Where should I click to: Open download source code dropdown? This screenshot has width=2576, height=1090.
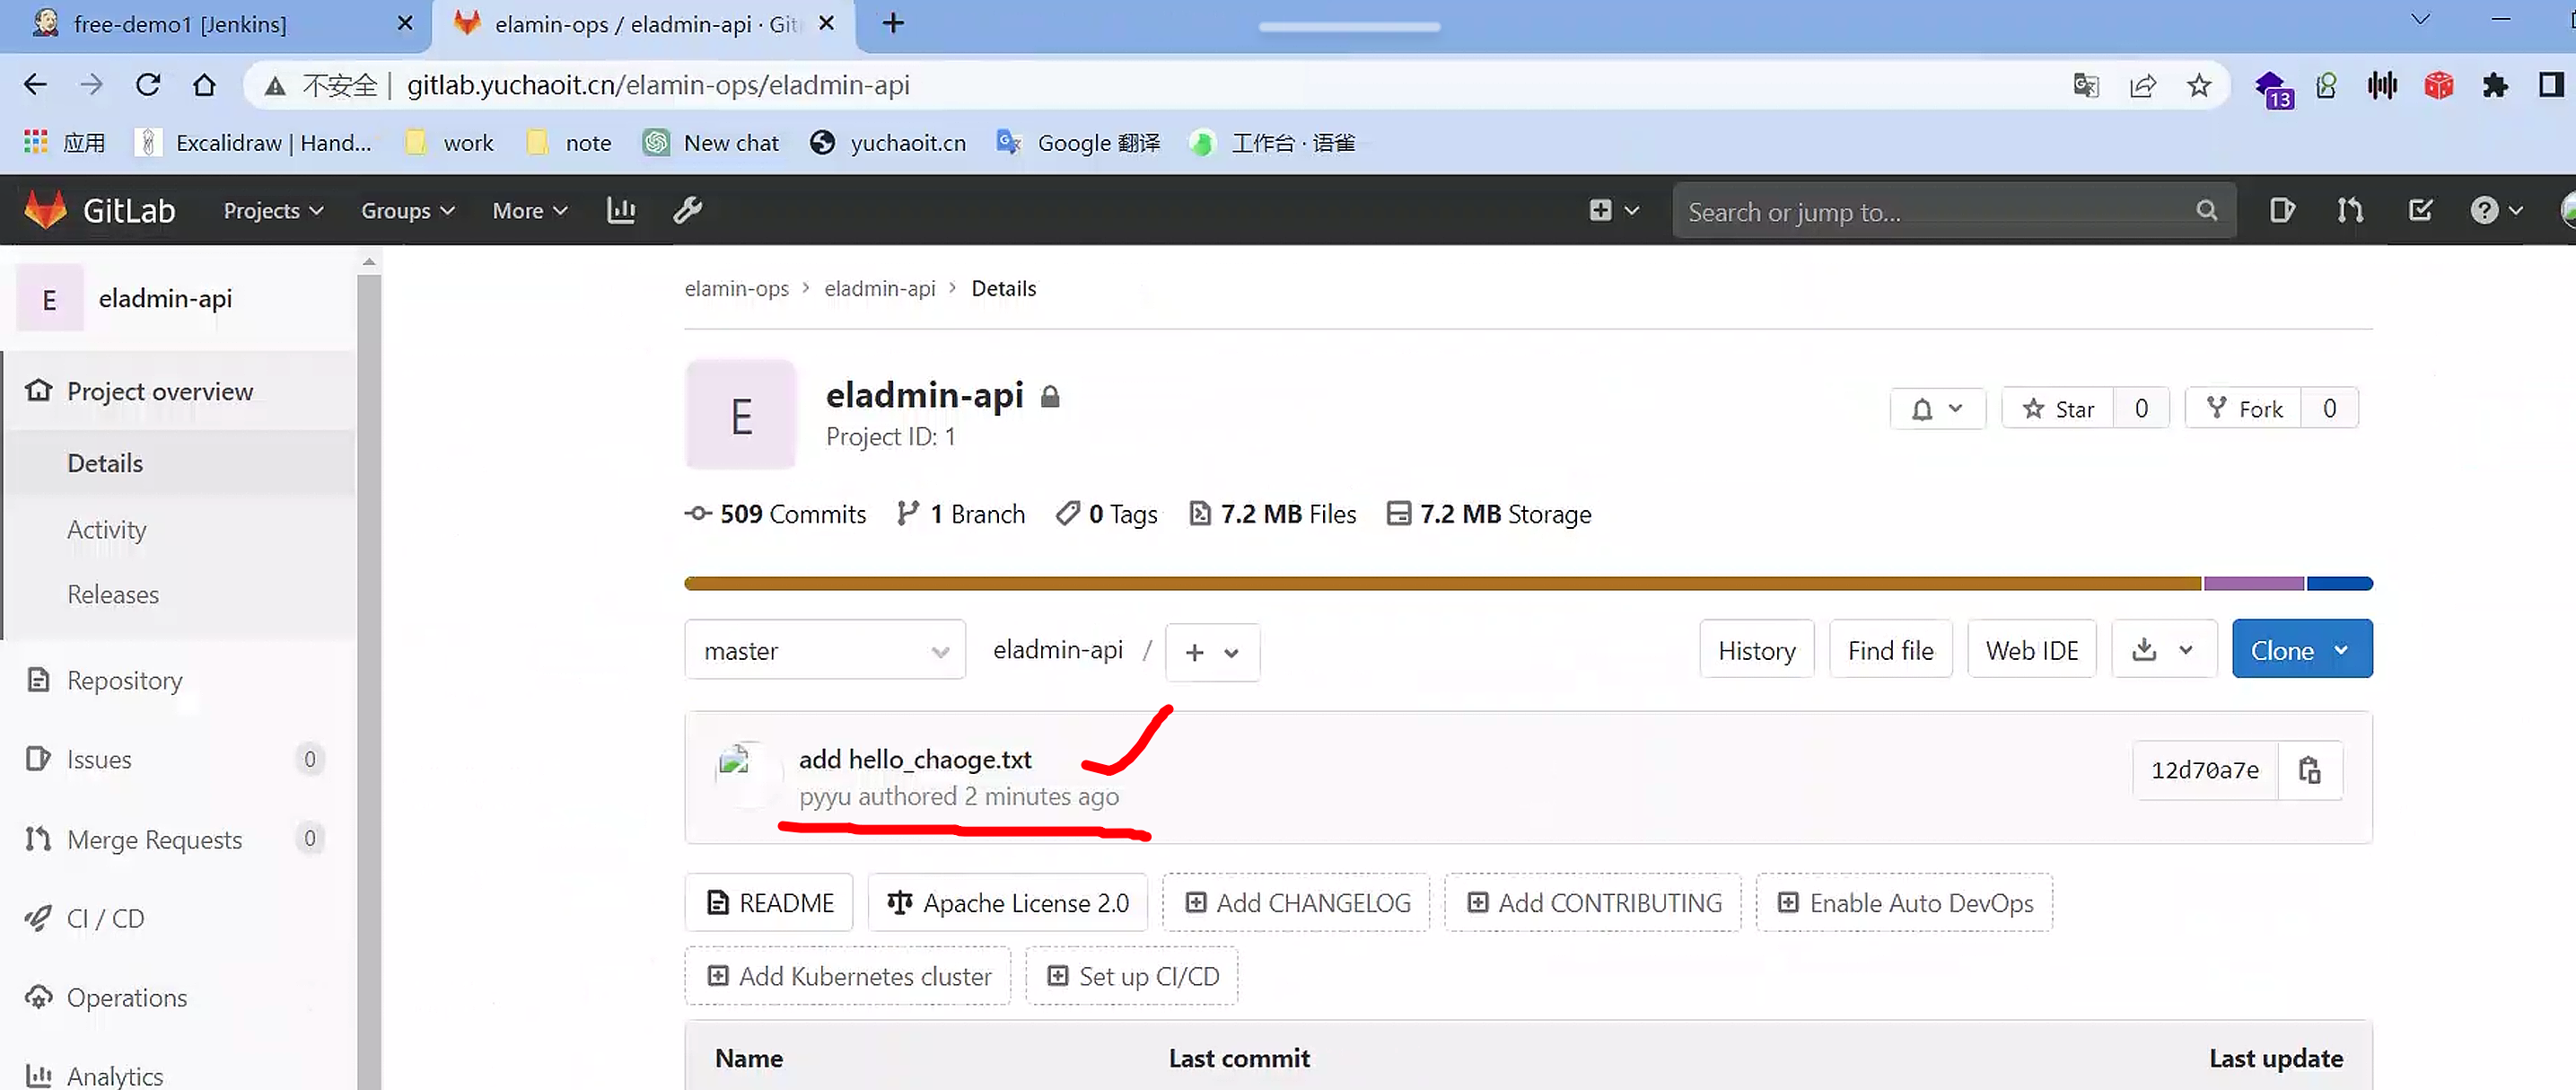tap(2163, 651)
